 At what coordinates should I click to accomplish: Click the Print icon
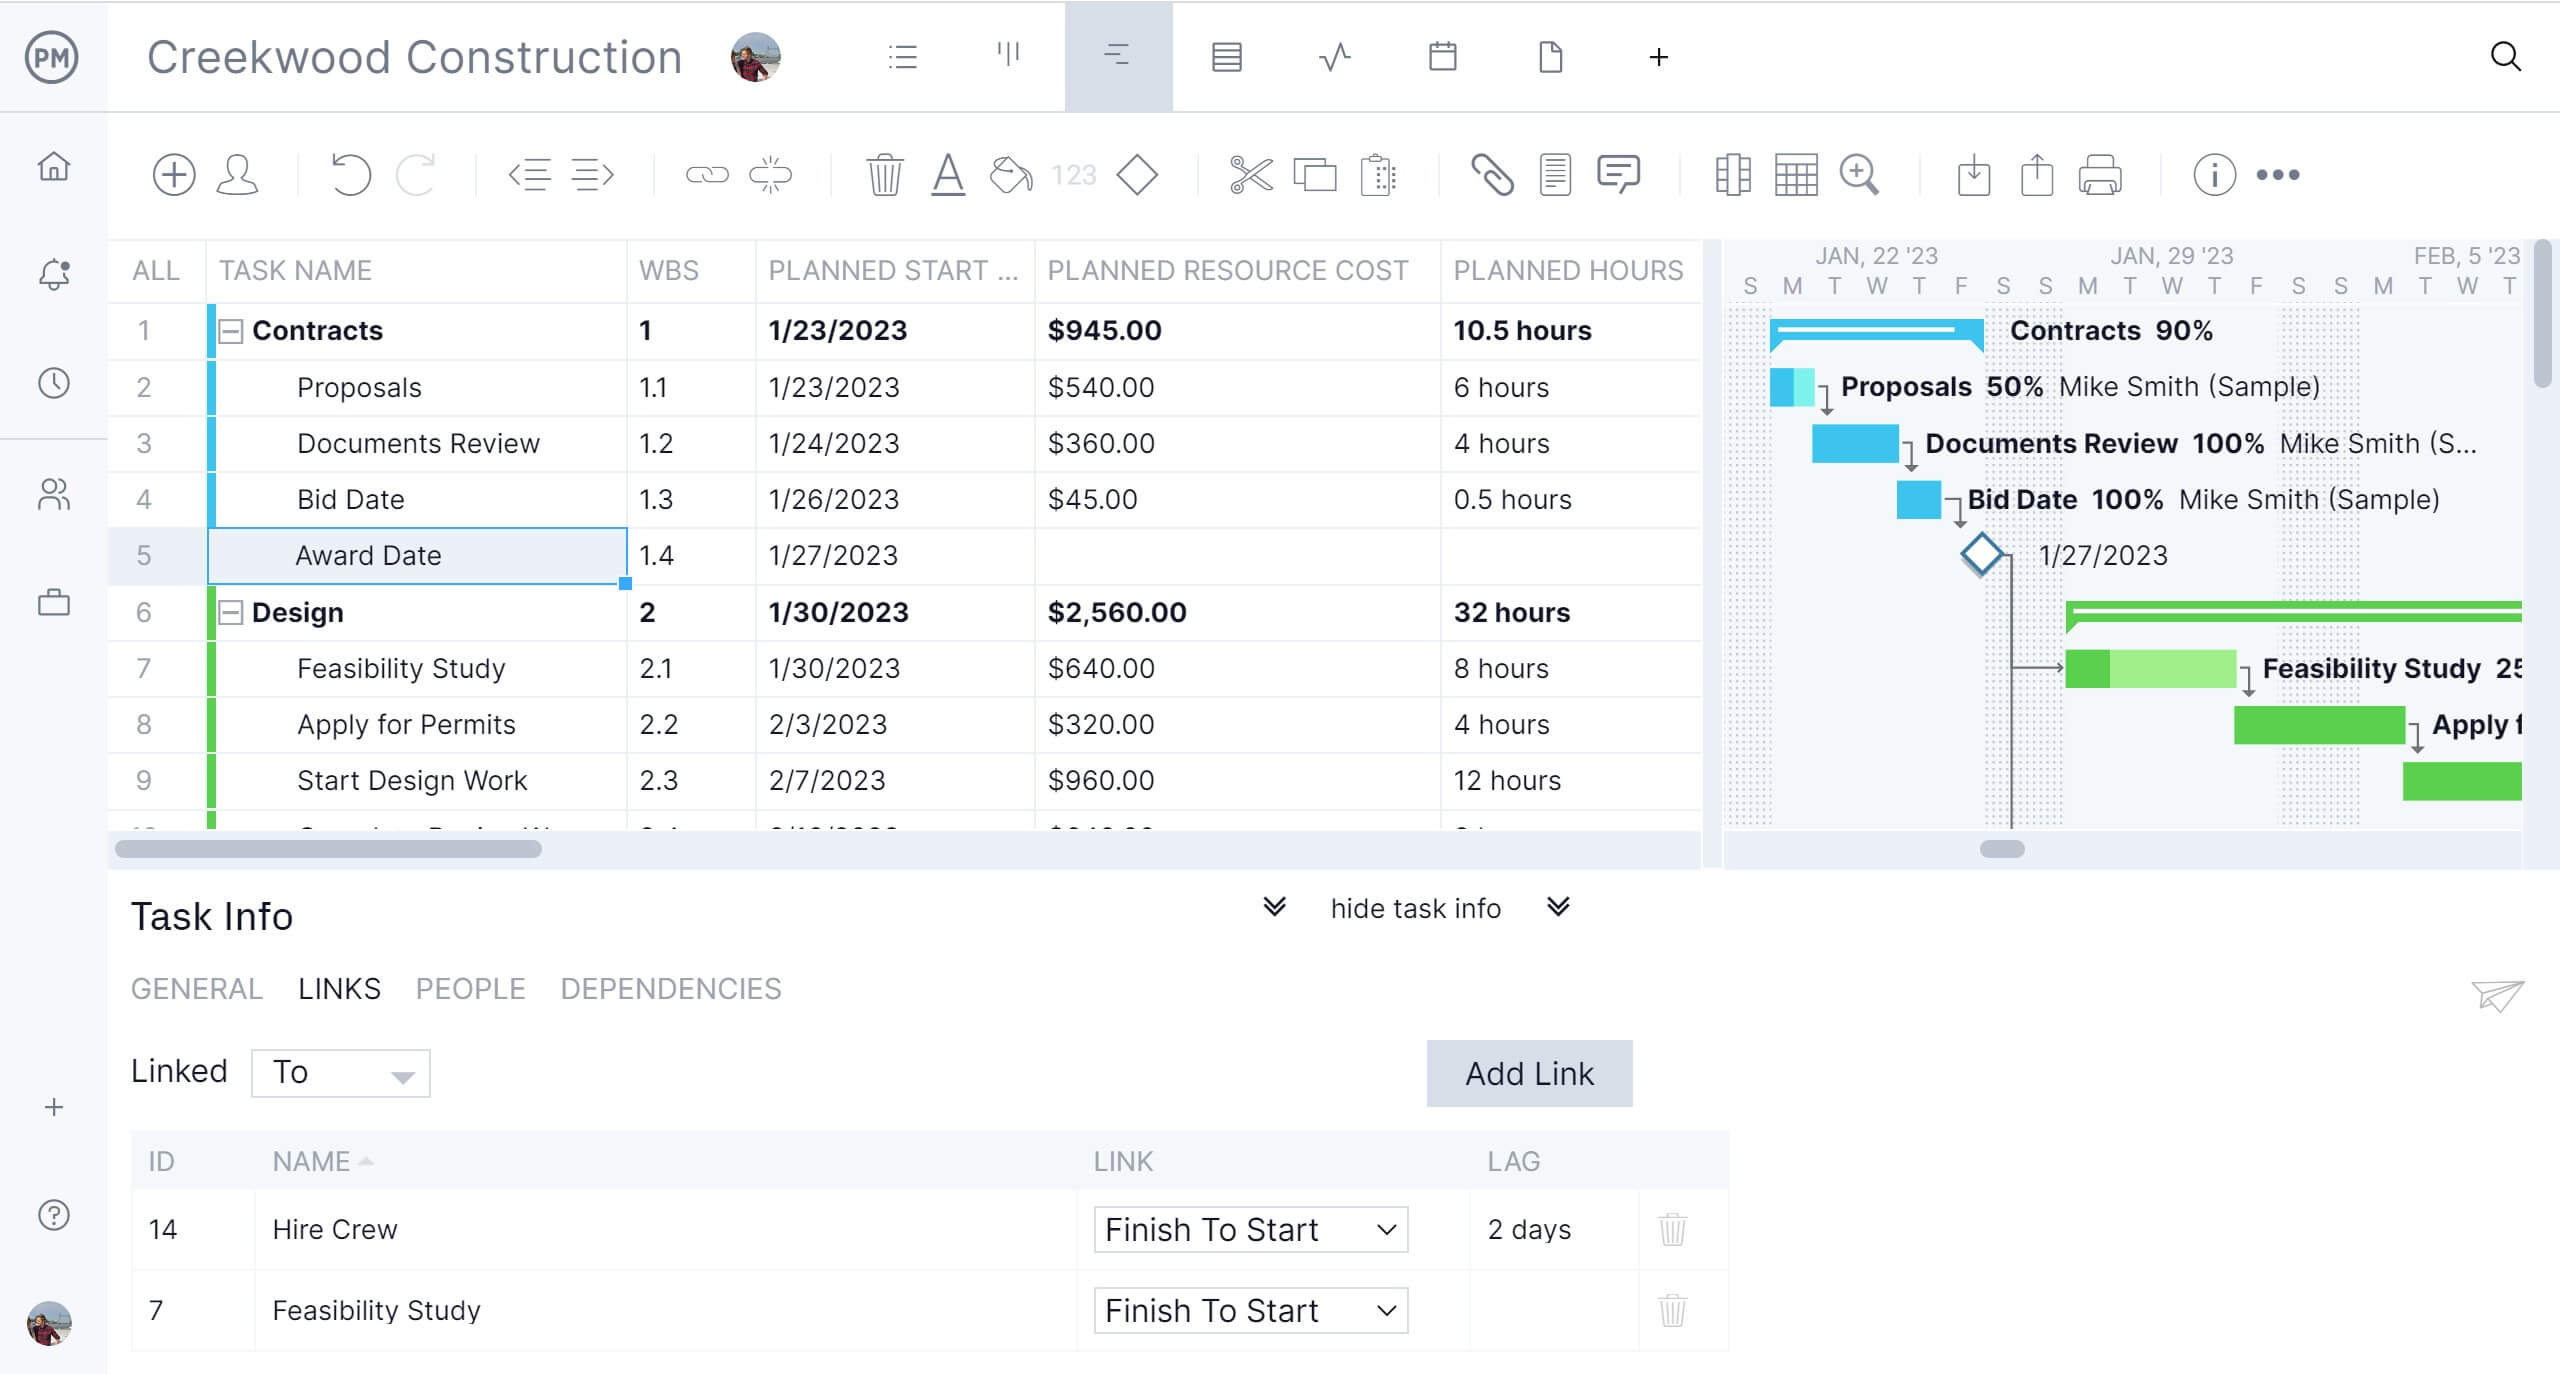[2101, 174]
